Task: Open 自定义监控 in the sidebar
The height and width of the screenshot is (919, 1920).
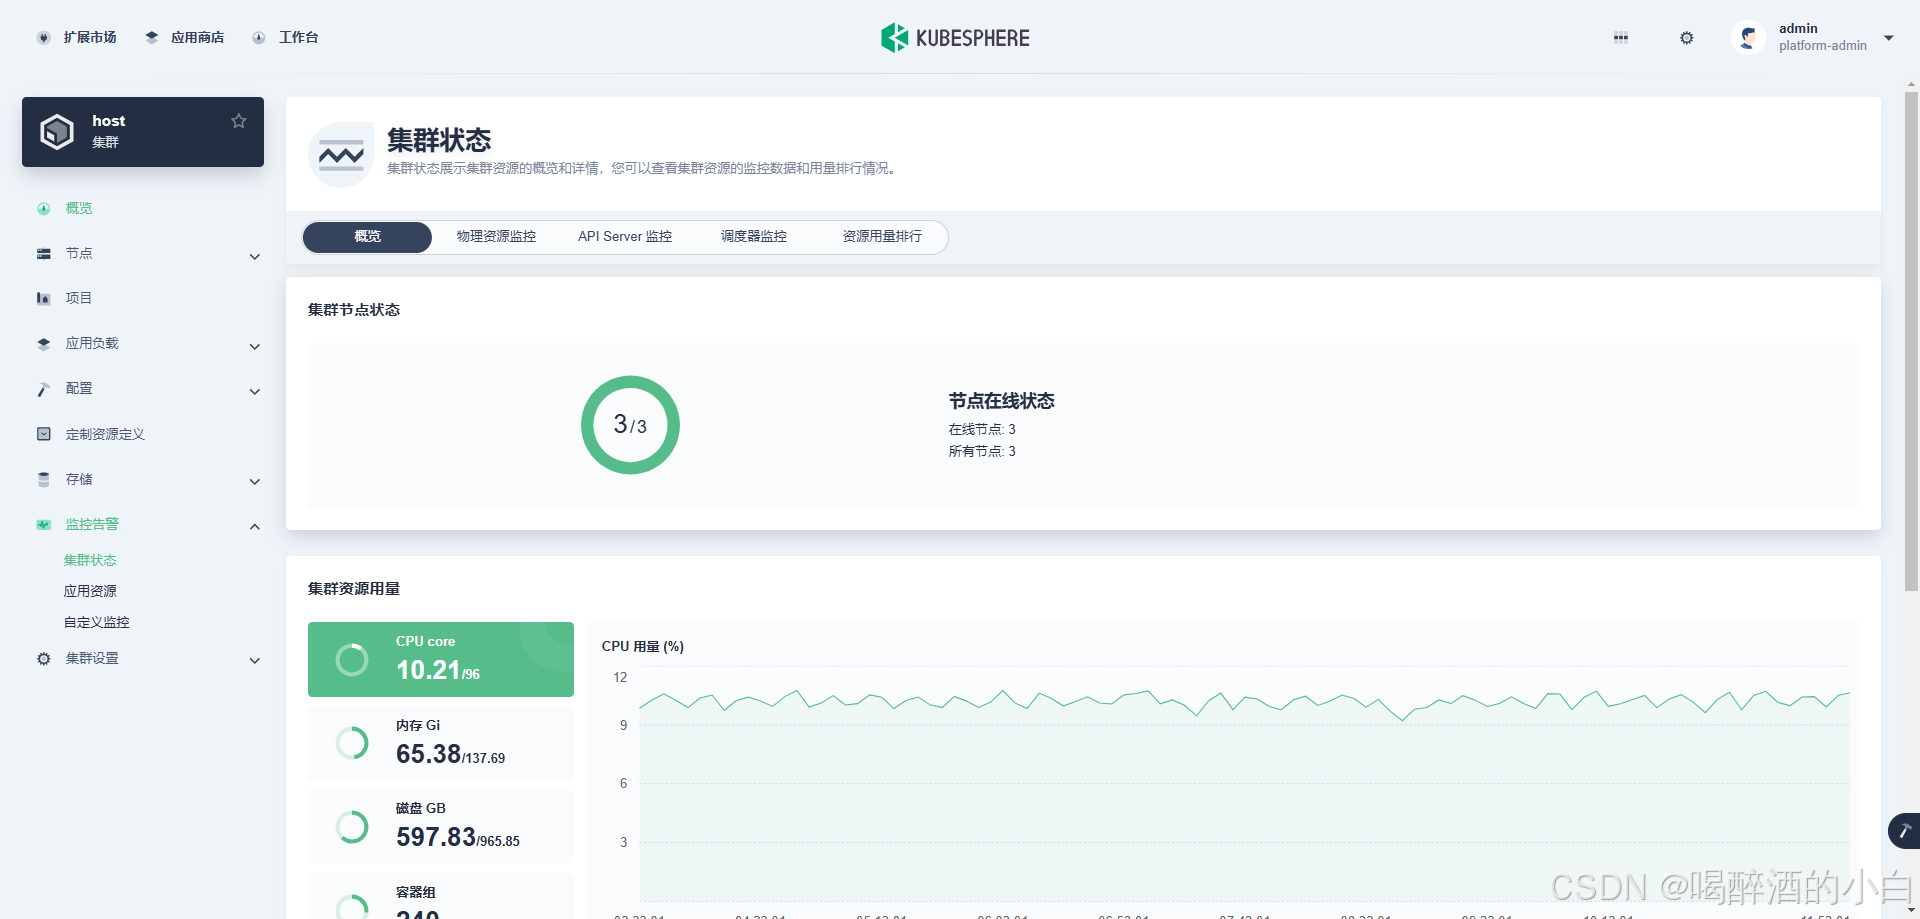Action: tap(97, 623)
